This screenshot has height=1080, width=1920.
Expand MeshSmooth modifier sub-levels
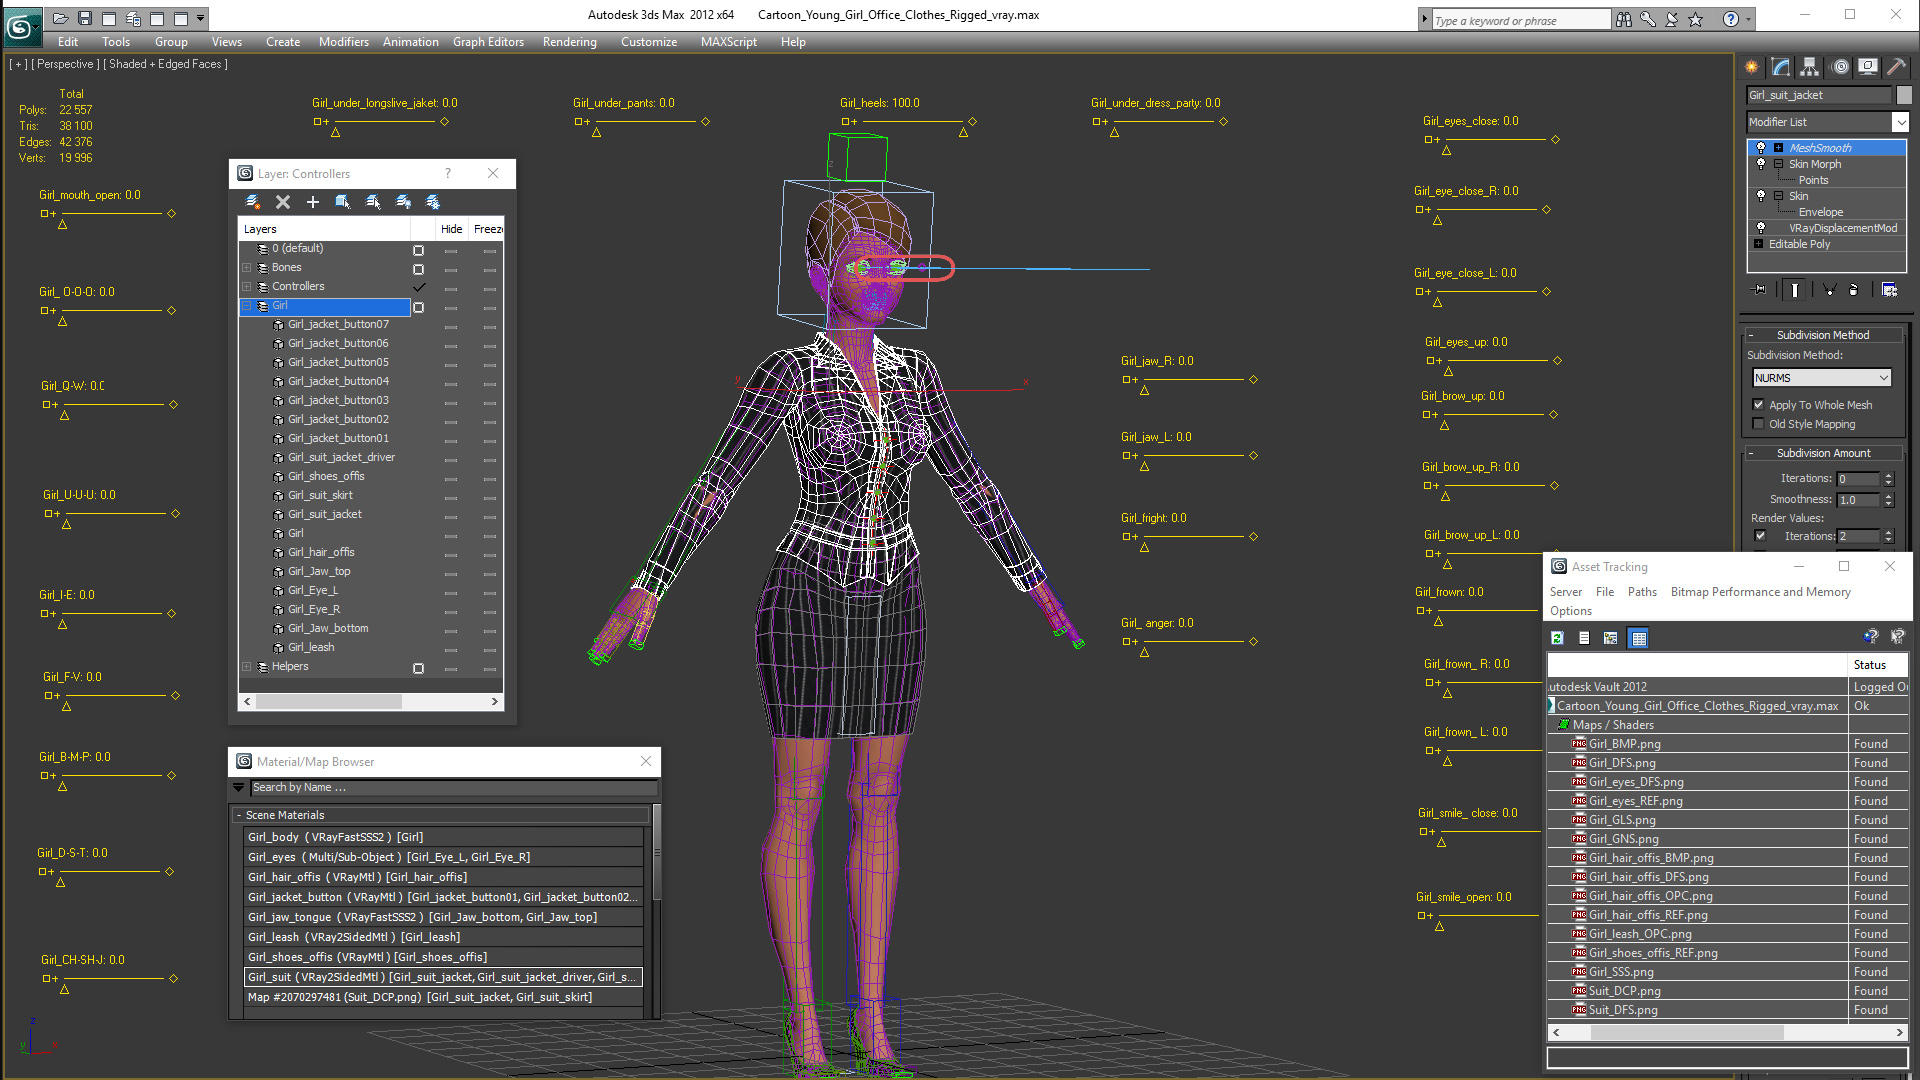coord(1779,148)
